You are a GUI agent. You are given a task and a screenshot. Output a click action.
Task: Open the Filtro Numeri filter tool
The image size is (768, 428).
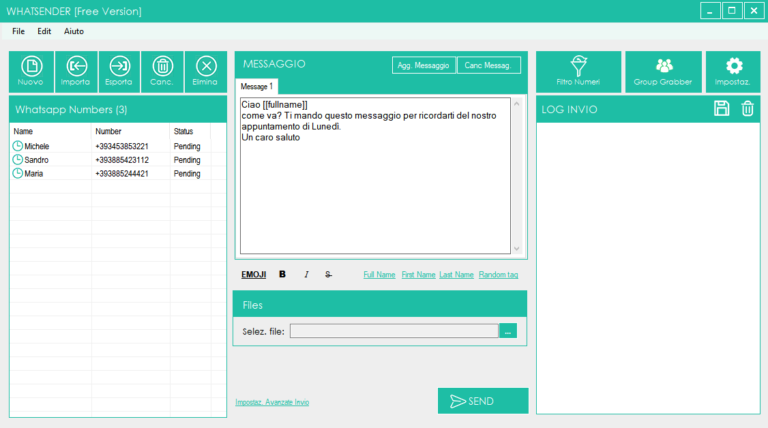[578, 71]
